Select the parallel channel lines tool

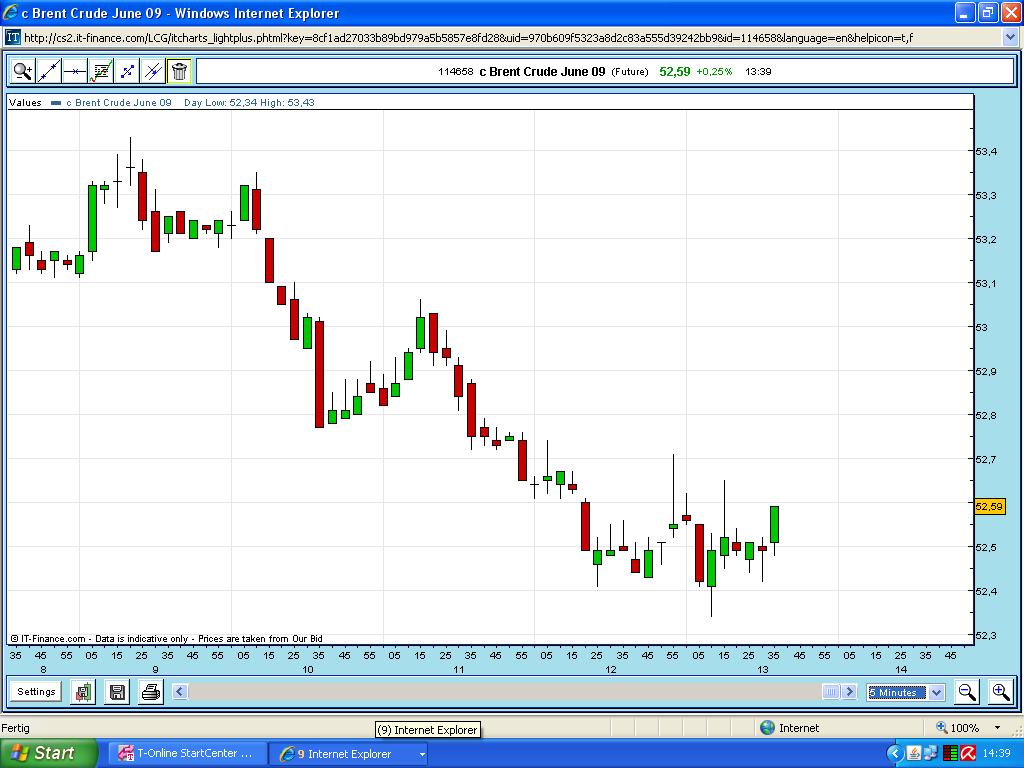(x=153, y=71)
